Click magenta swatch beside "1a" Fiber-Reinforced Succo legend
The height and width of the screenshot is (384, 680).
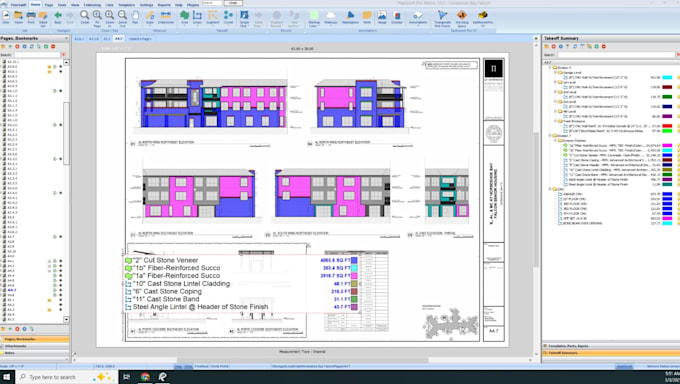point(354,276)
